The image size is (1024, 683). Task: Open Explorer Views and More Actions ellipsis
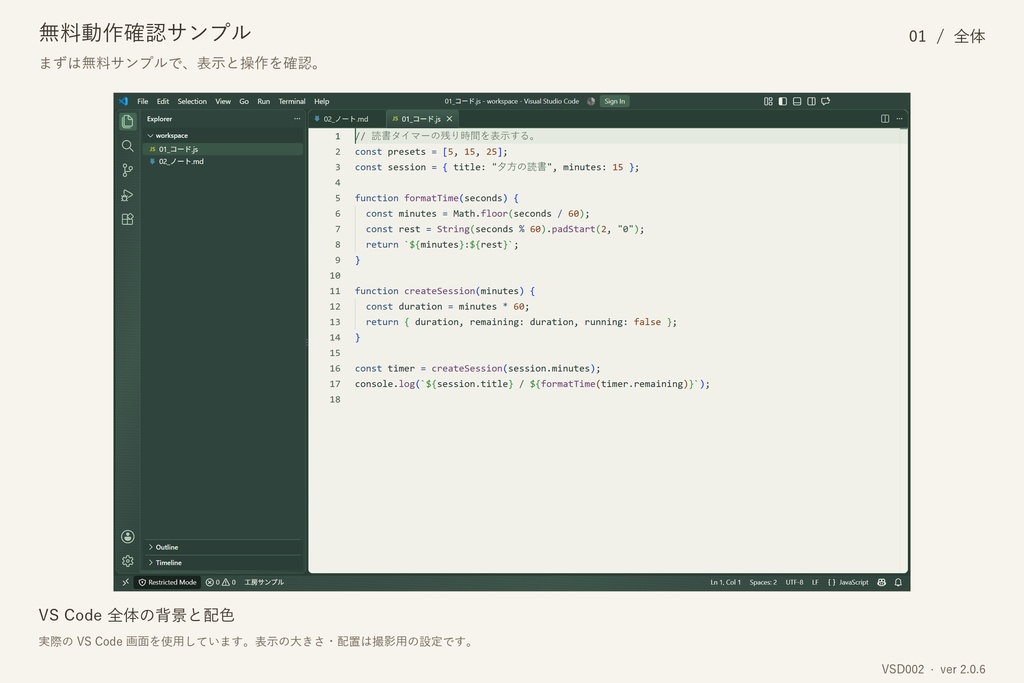pos(297,119)
